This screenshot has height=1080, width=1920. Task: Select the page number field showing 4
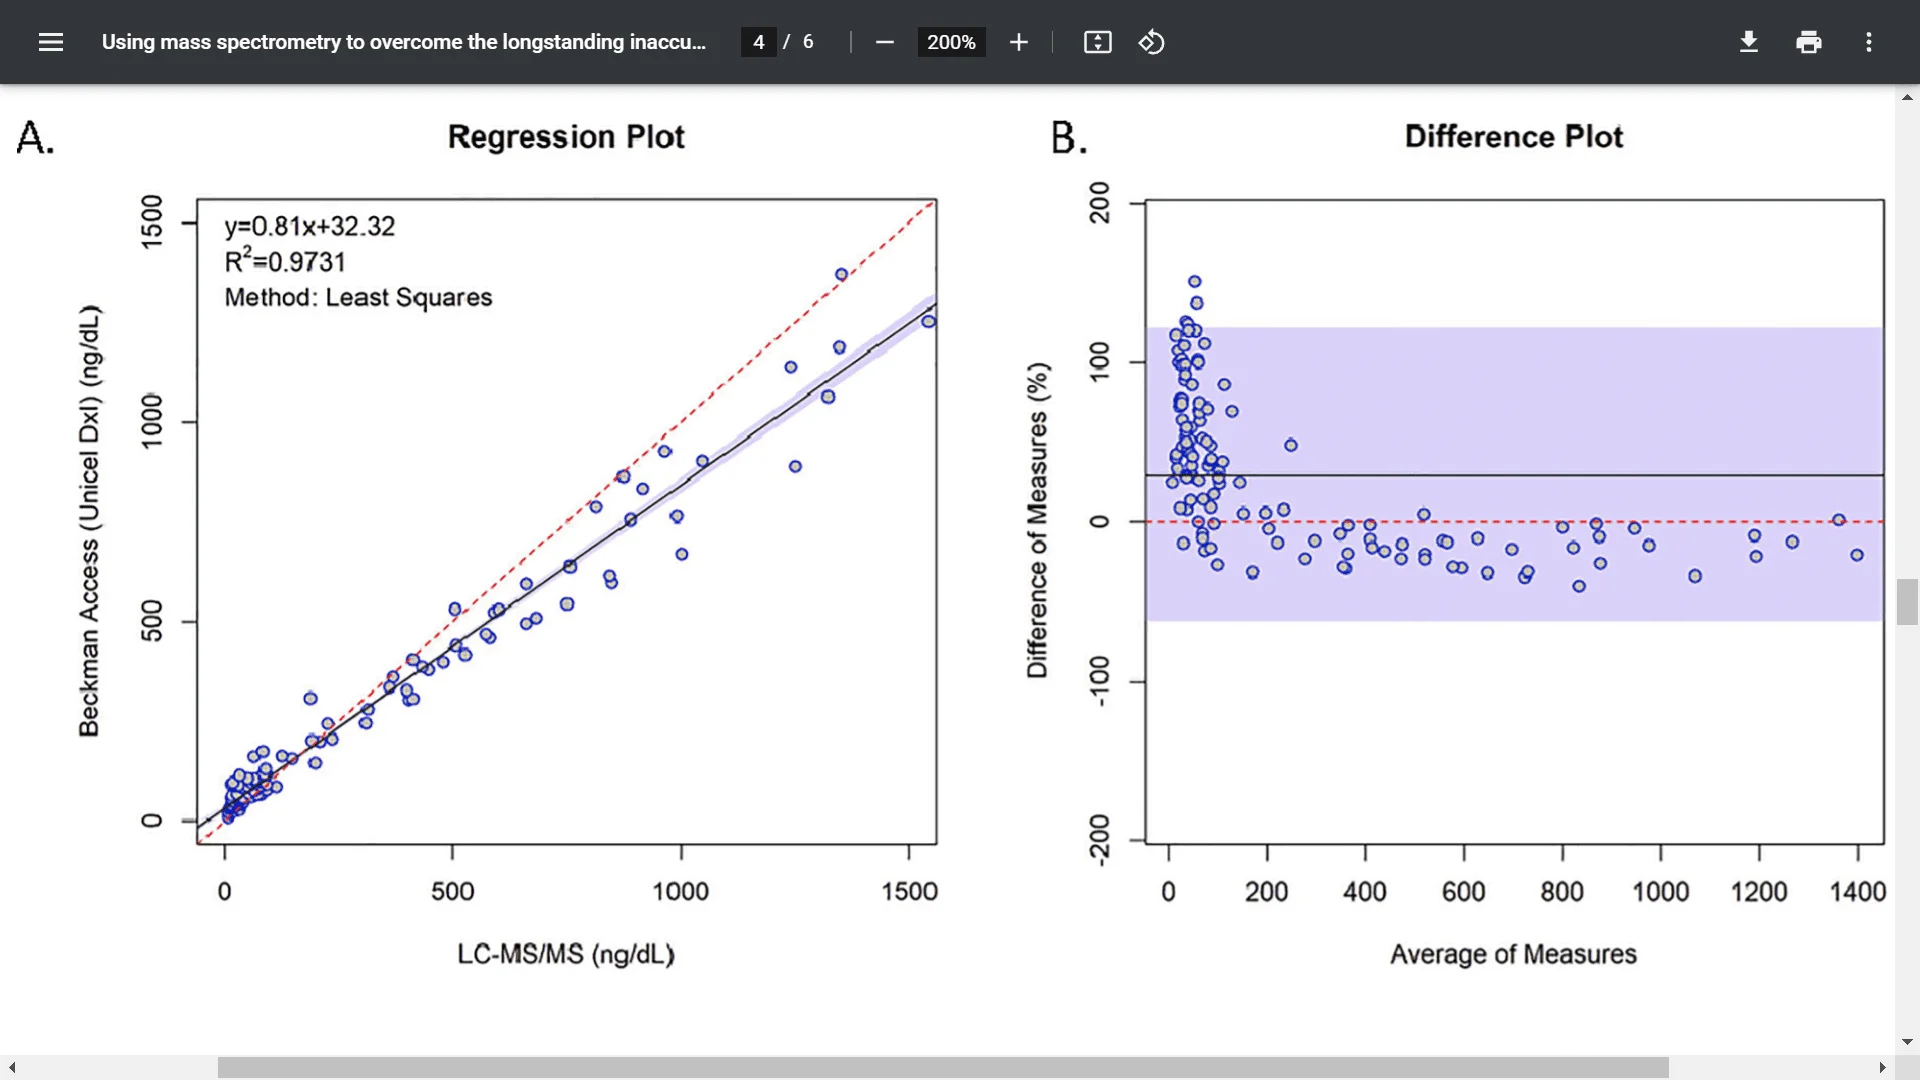[x=758, y=42]
